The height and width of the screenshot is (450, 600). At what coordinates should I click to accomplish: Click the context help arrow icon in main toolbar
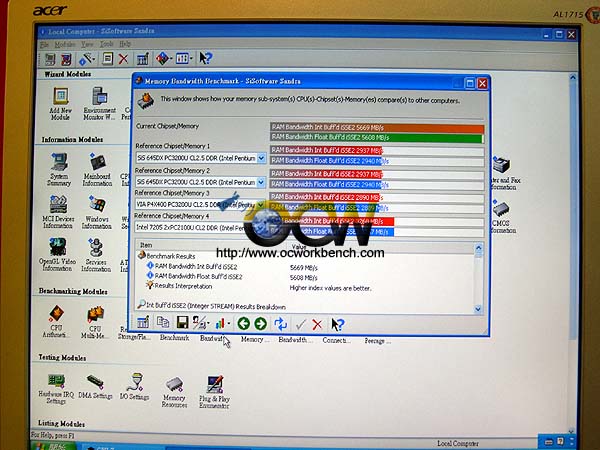205,58
